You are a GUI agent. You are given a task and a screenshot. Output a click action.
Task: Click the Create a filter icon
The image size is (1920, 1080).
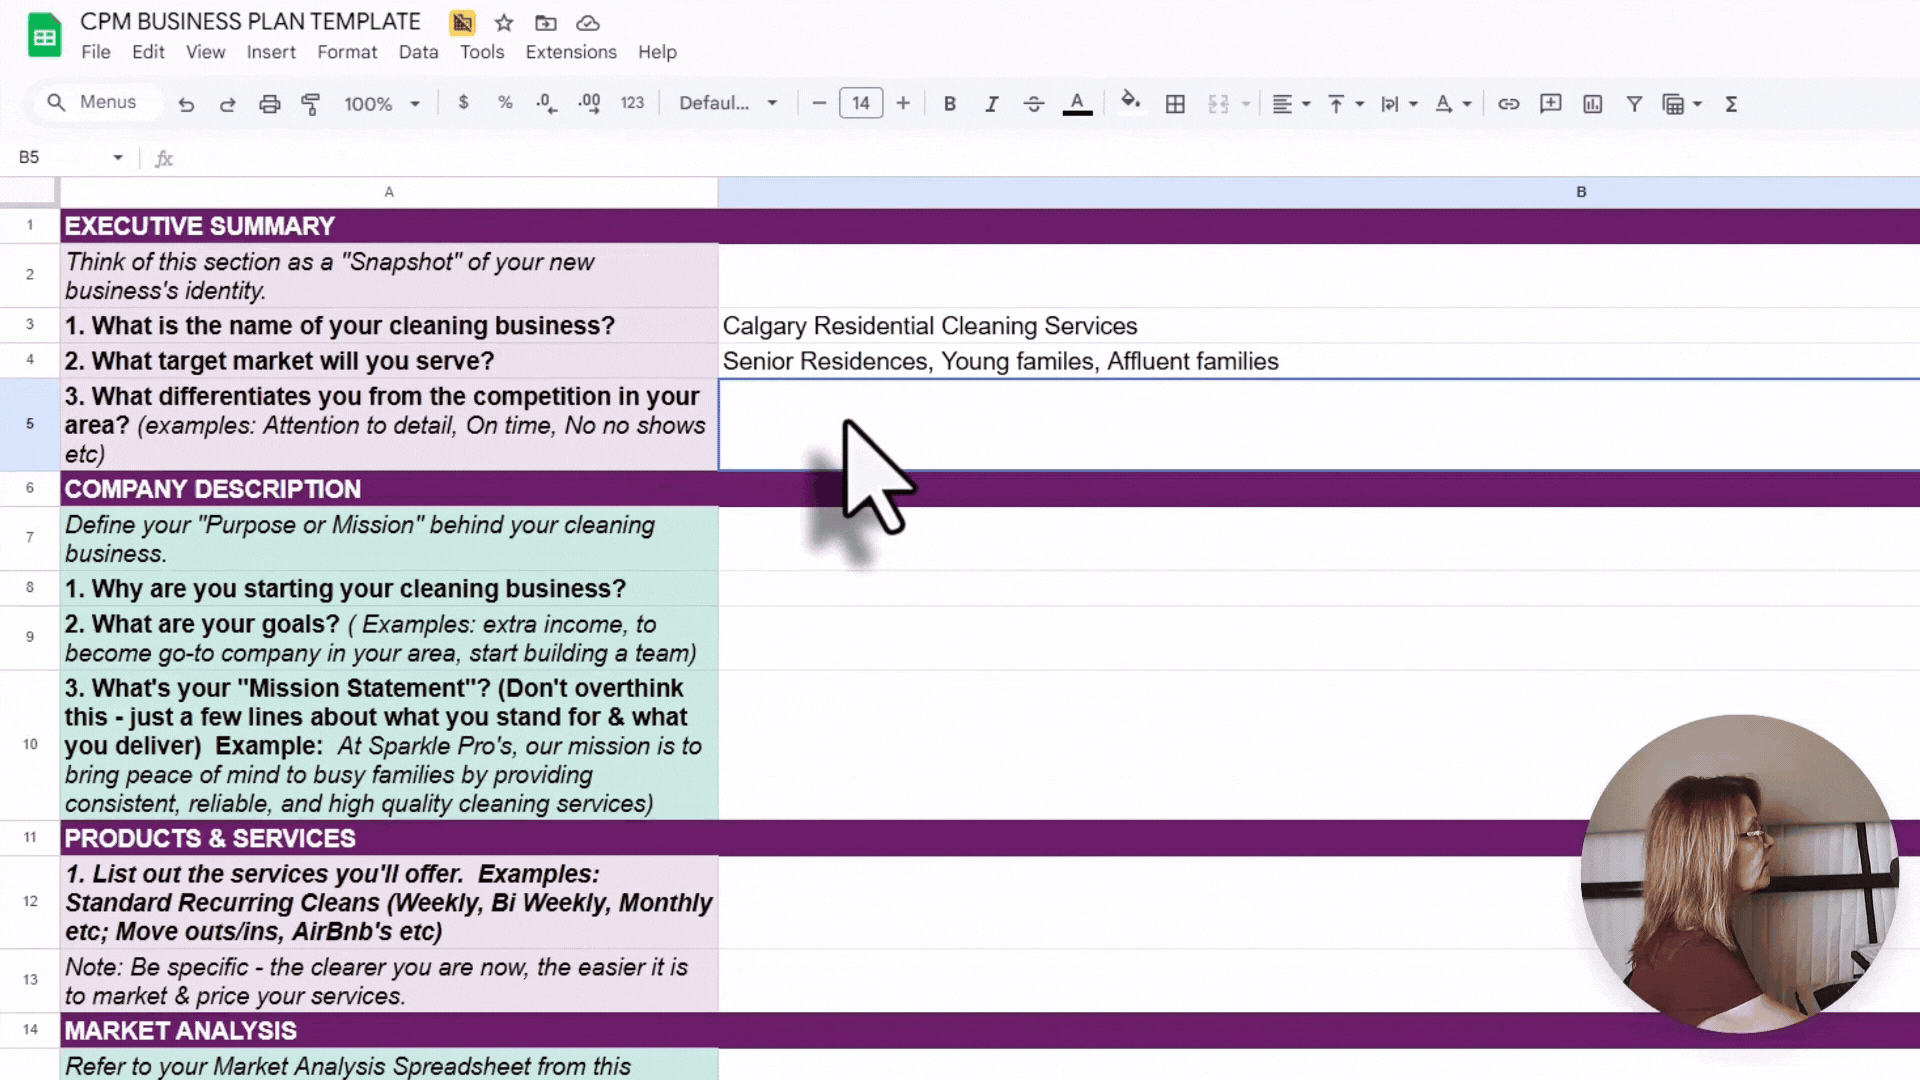[1634, 104]
